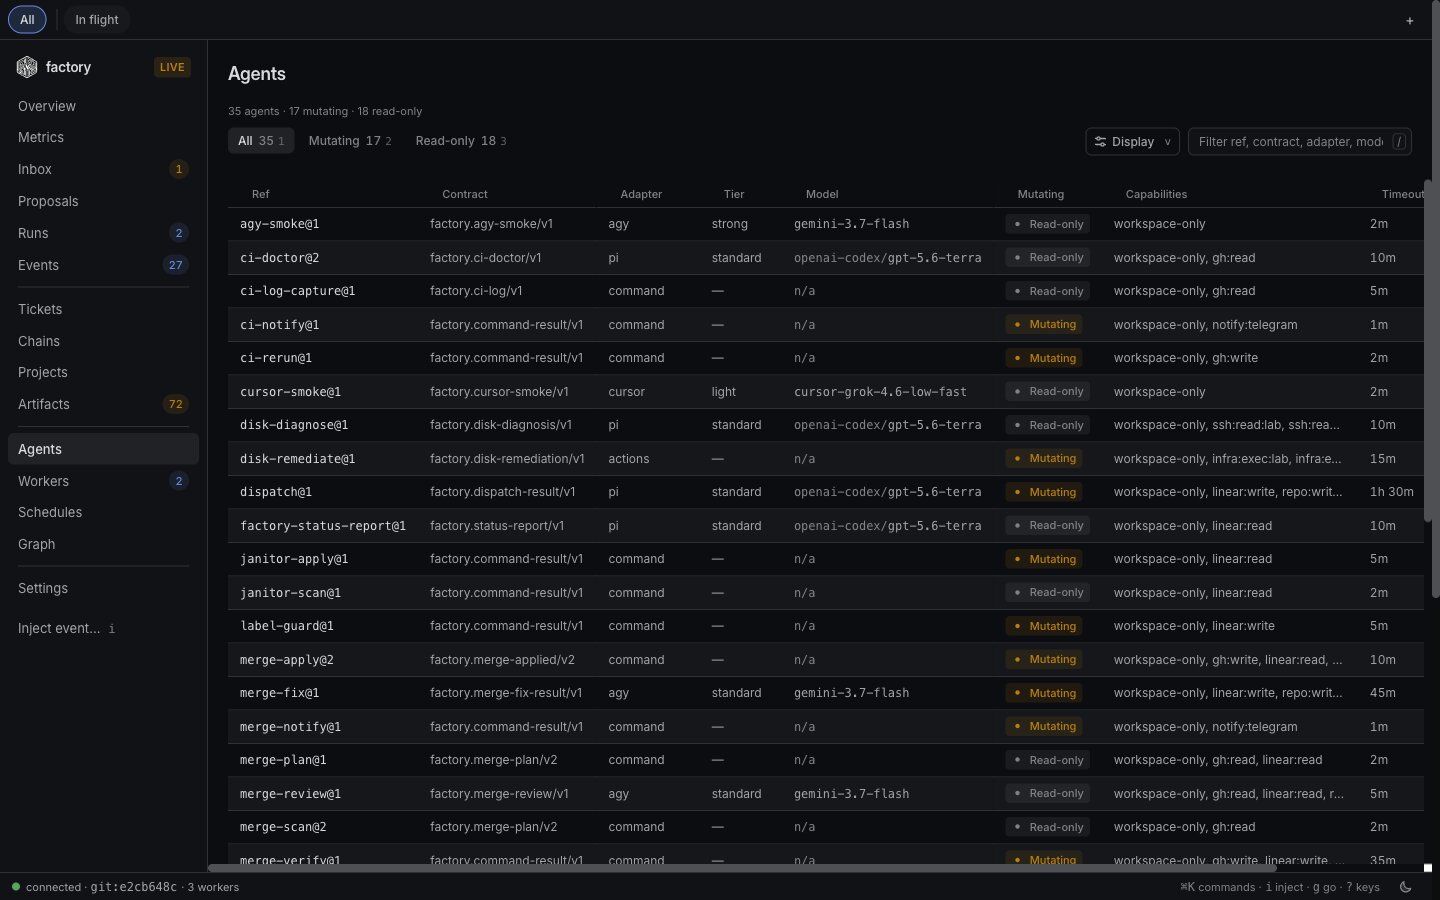Click Mutating badge on janitor-apply@1
1440x900 pixels.
click(x=1045, y=559)
